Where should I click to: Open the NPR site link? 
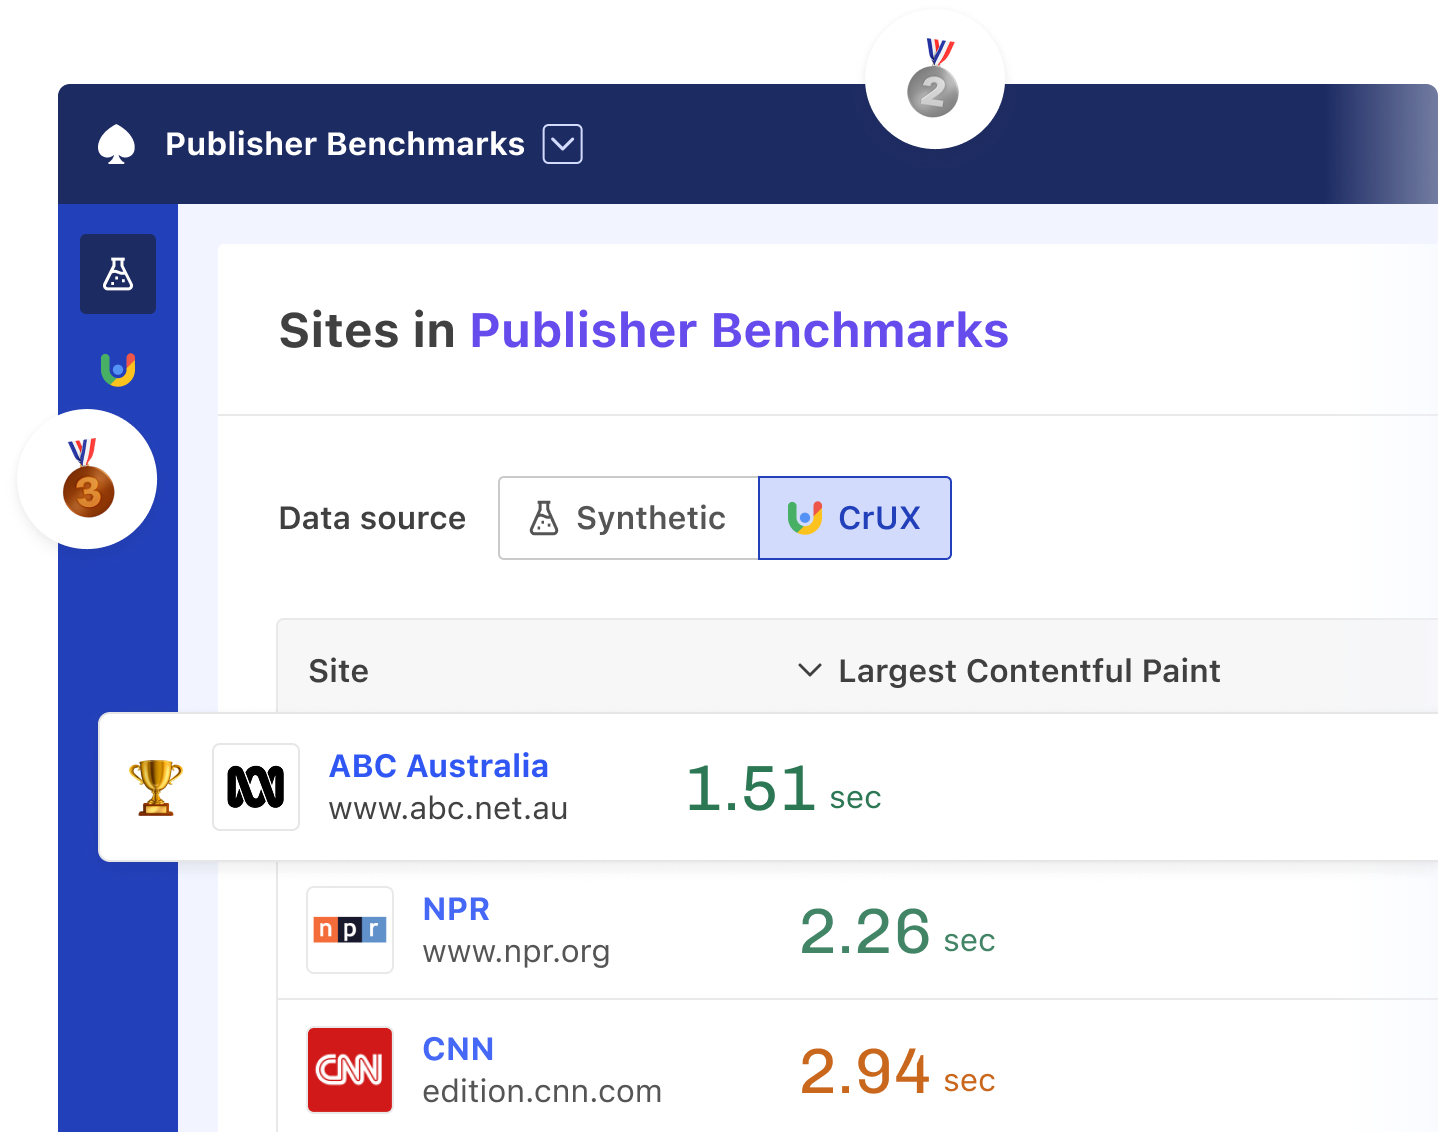coord(456,909)
